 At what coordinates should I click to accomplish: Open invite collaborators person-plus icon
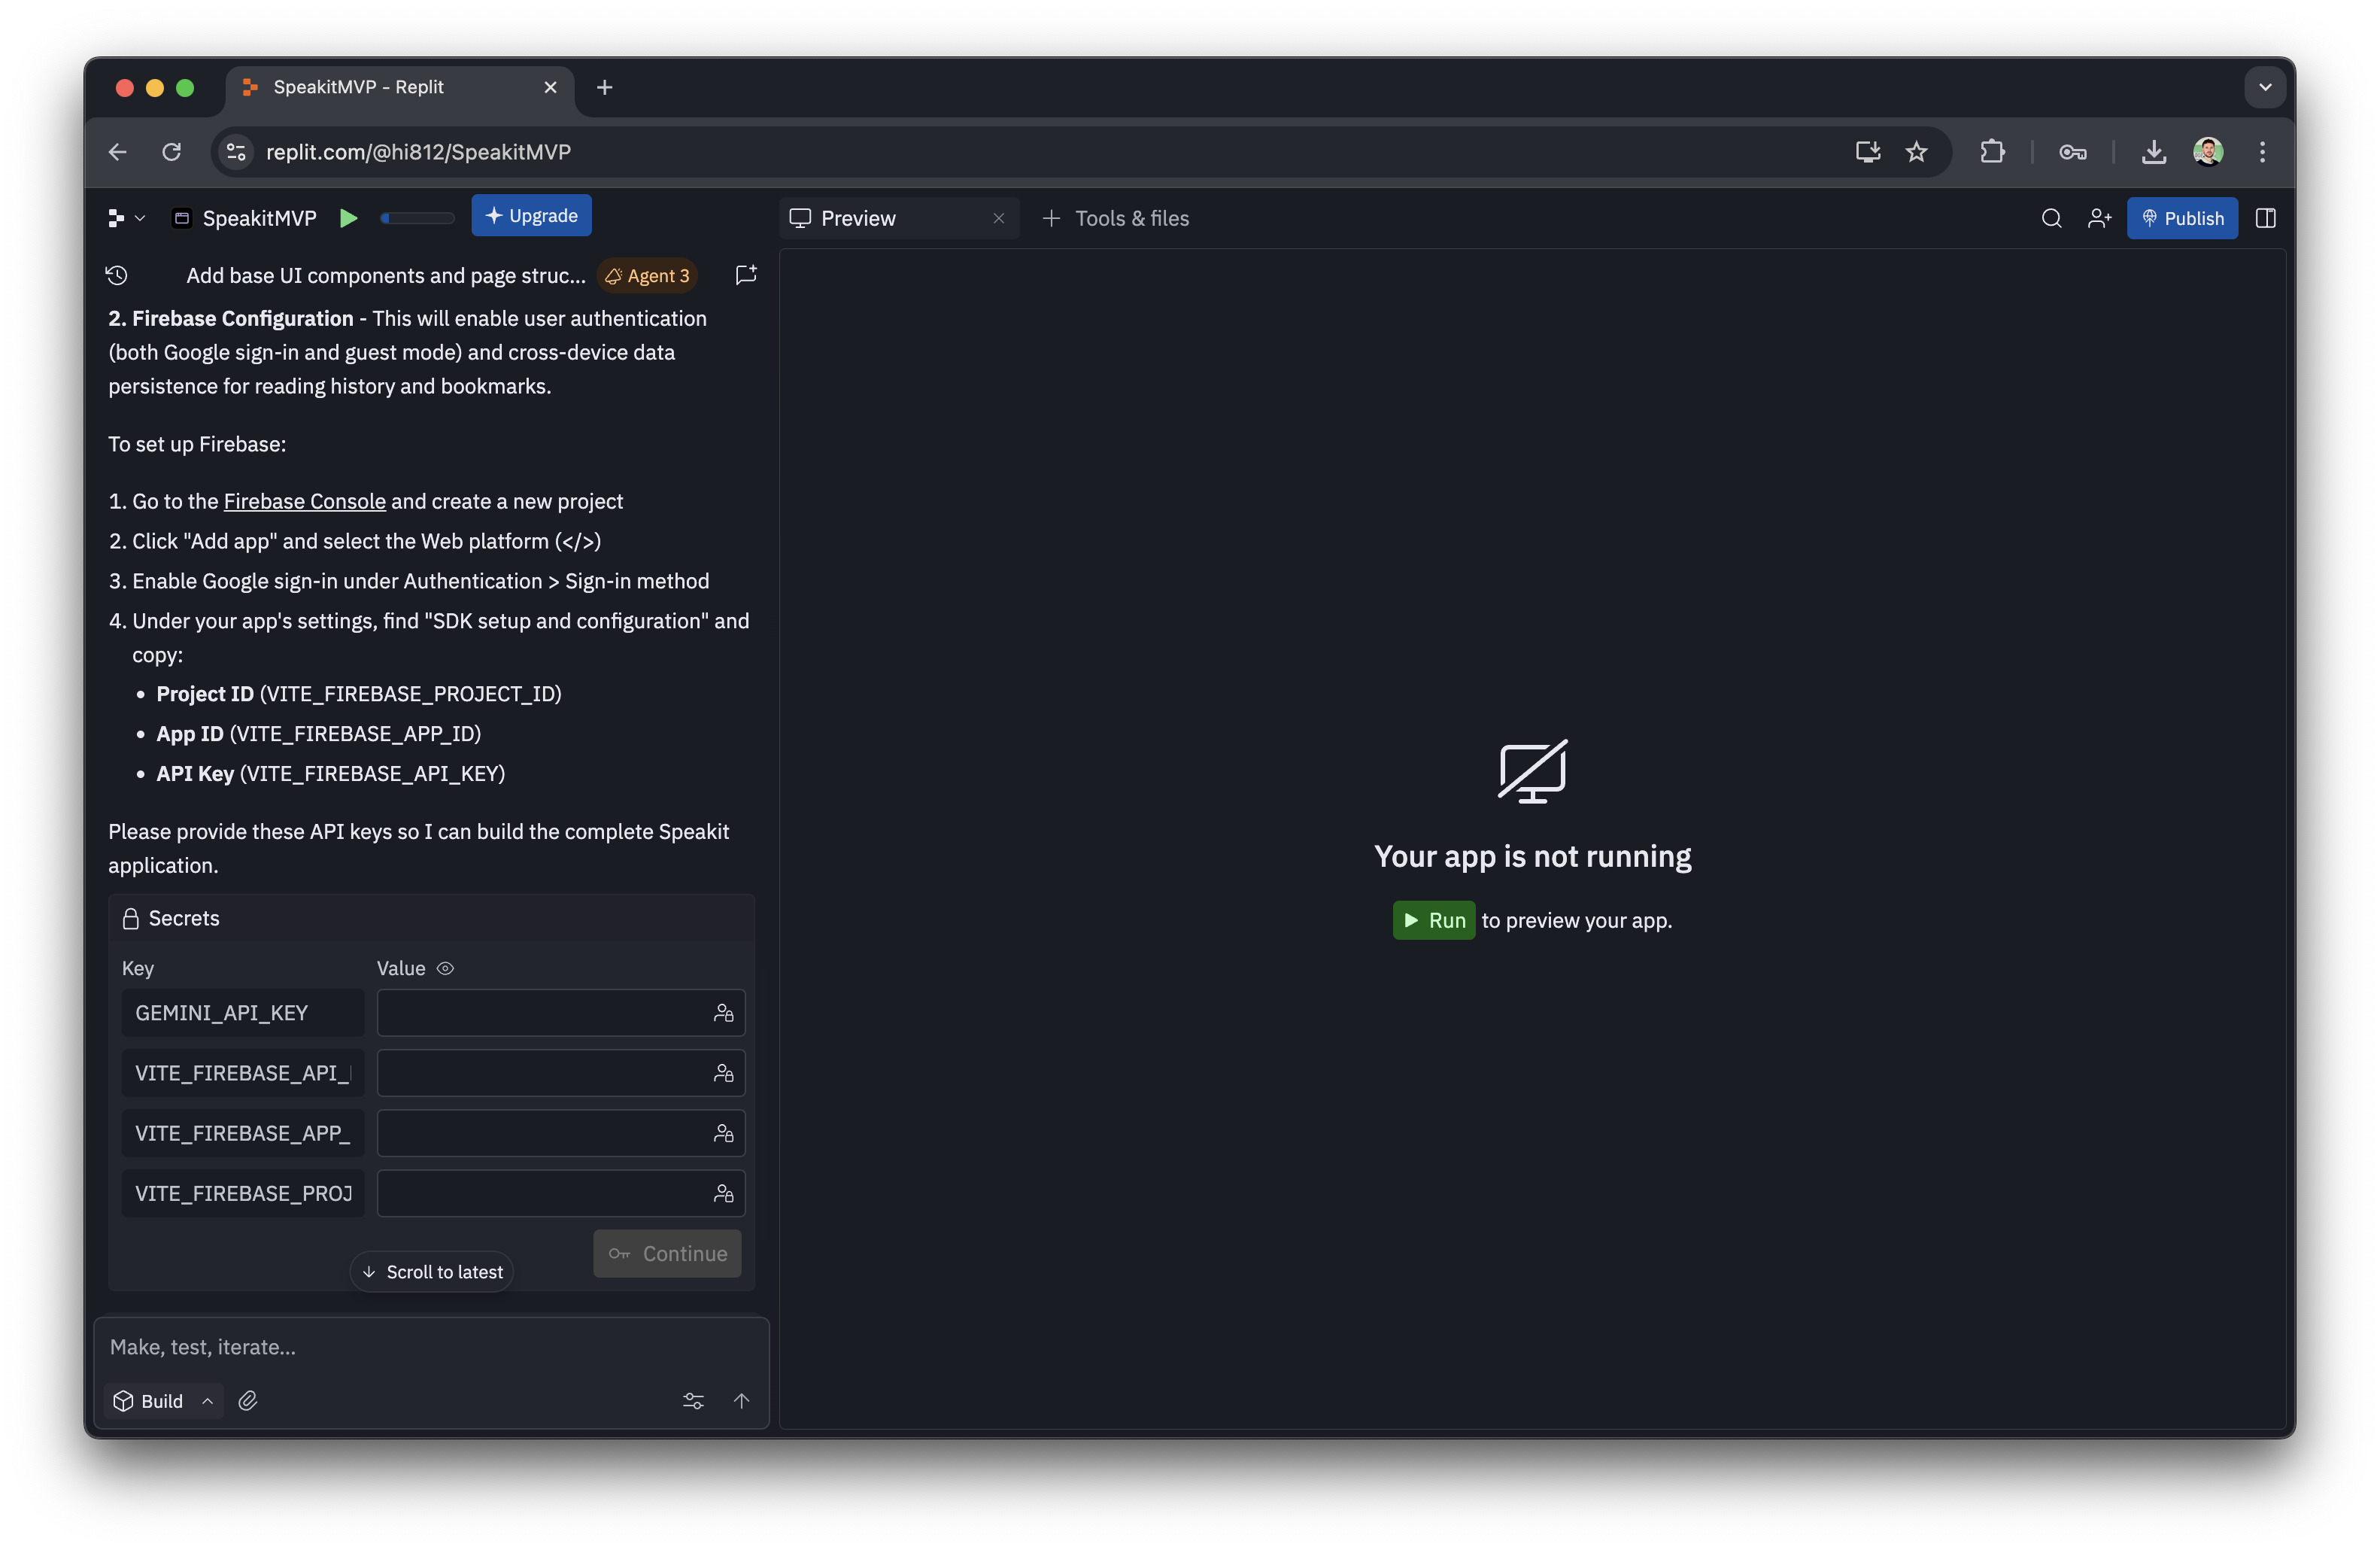[x=2099, y=218]
